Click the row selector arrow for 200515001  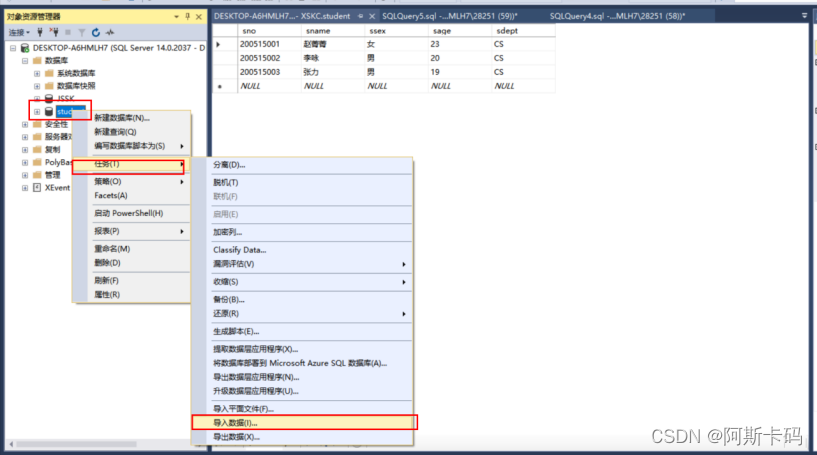pyautogui.click(x=219, y=44)
